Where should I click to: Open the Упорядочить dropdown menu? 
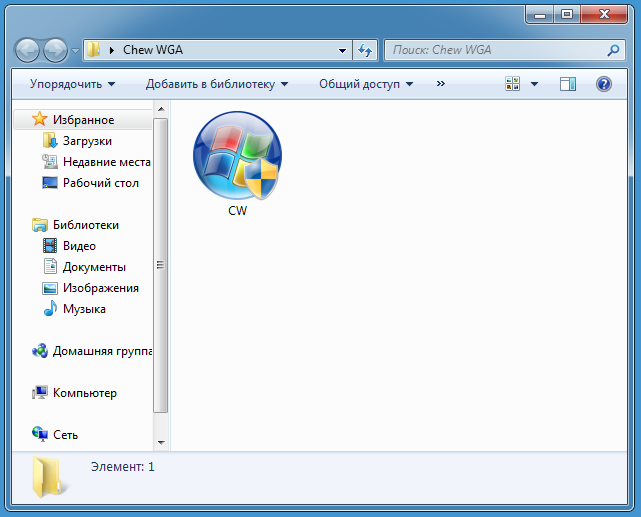[72, 84]
